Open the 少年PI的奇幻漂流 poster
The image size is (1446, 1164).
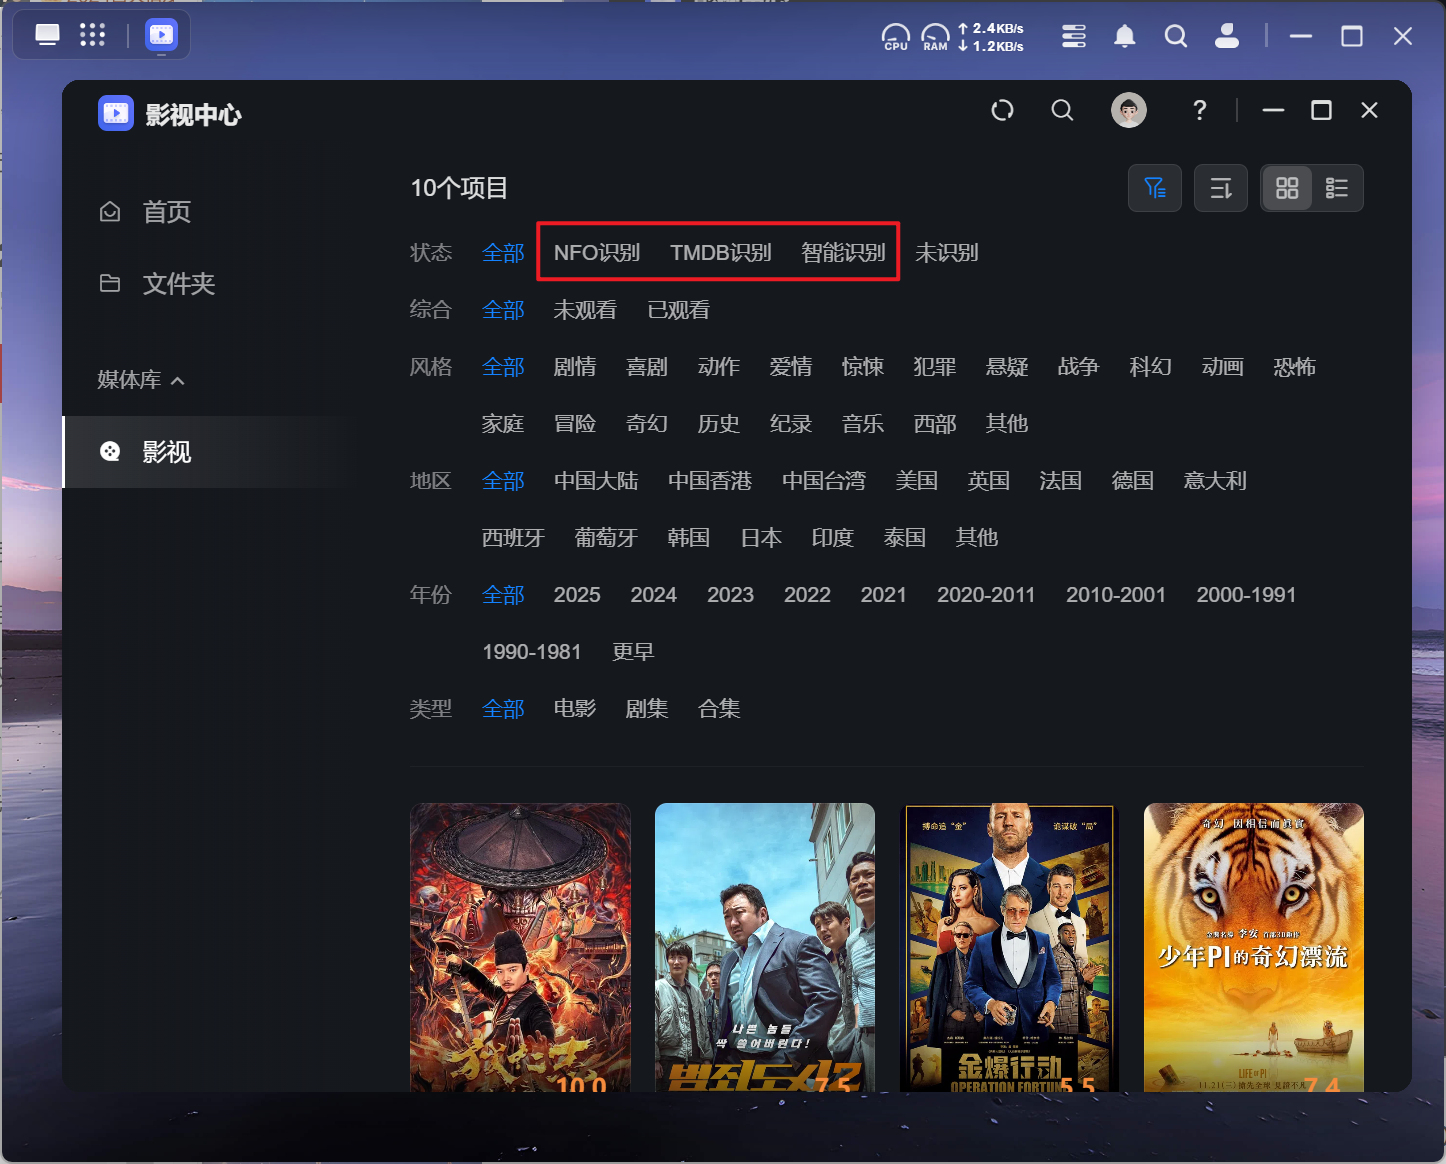(x=1254, y=947)
